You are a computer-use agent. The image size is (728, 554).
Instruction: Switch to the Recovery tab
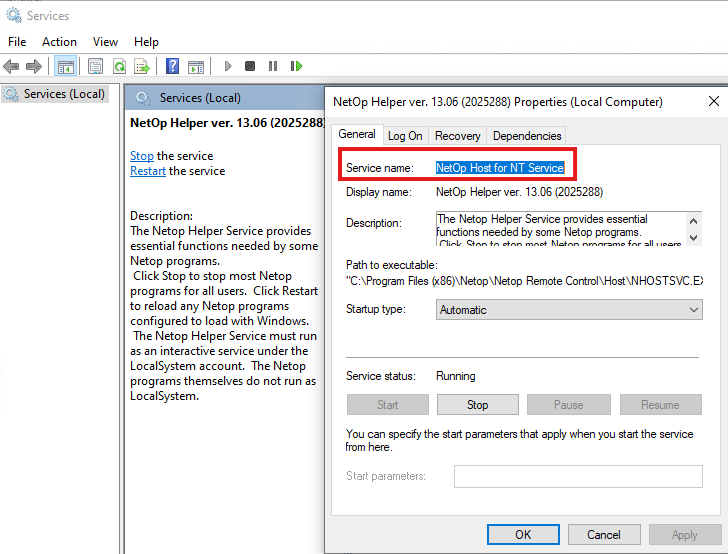[458, 136]
